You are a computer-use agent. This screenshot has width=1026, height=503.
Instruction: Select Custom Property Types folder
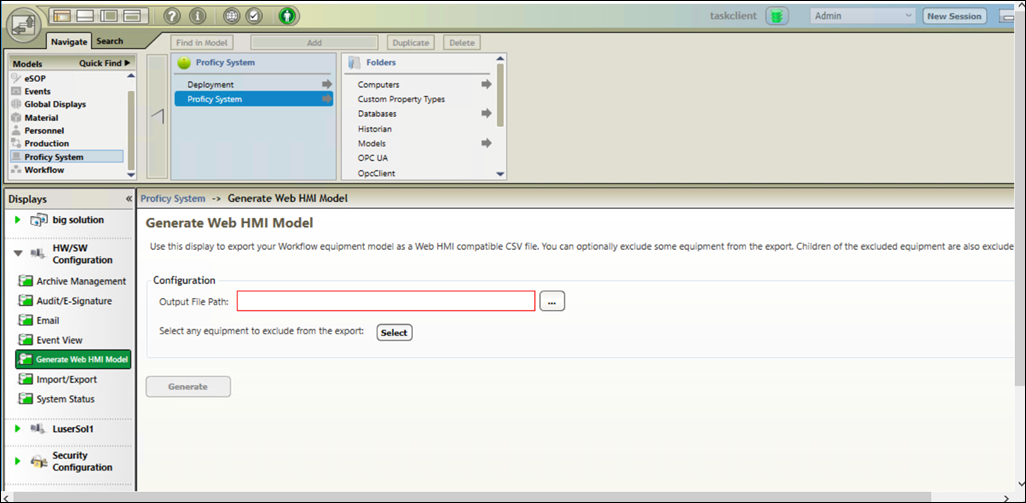[401, 99]
